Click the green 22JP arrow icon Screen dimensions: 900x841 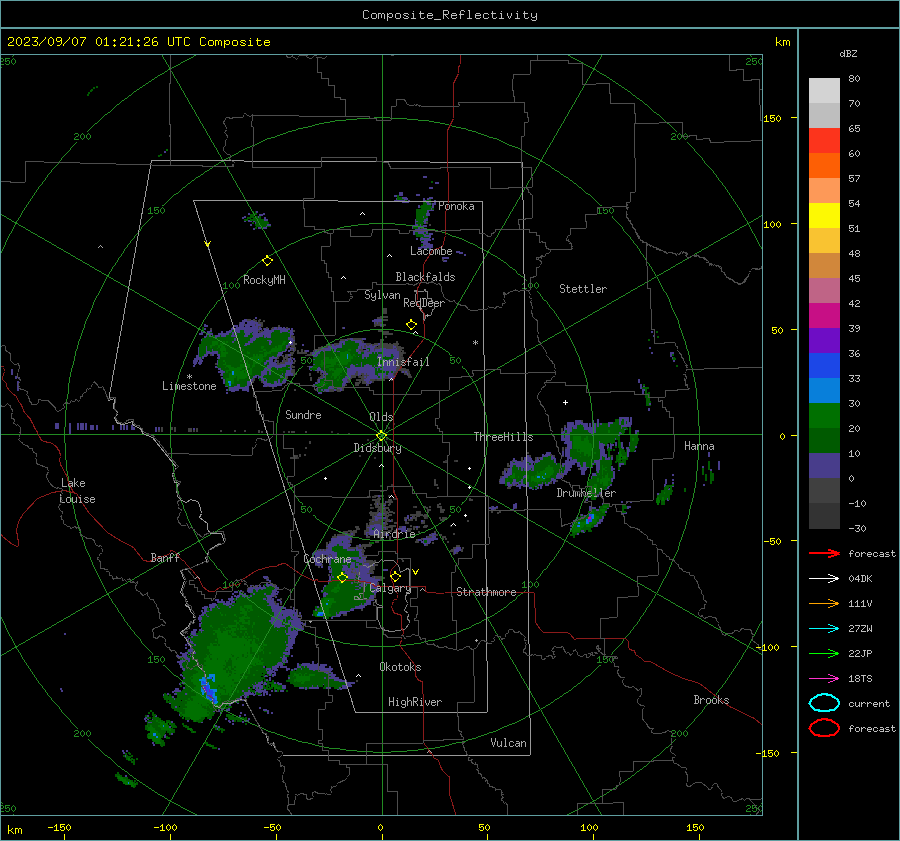click(x=824, y=653)
